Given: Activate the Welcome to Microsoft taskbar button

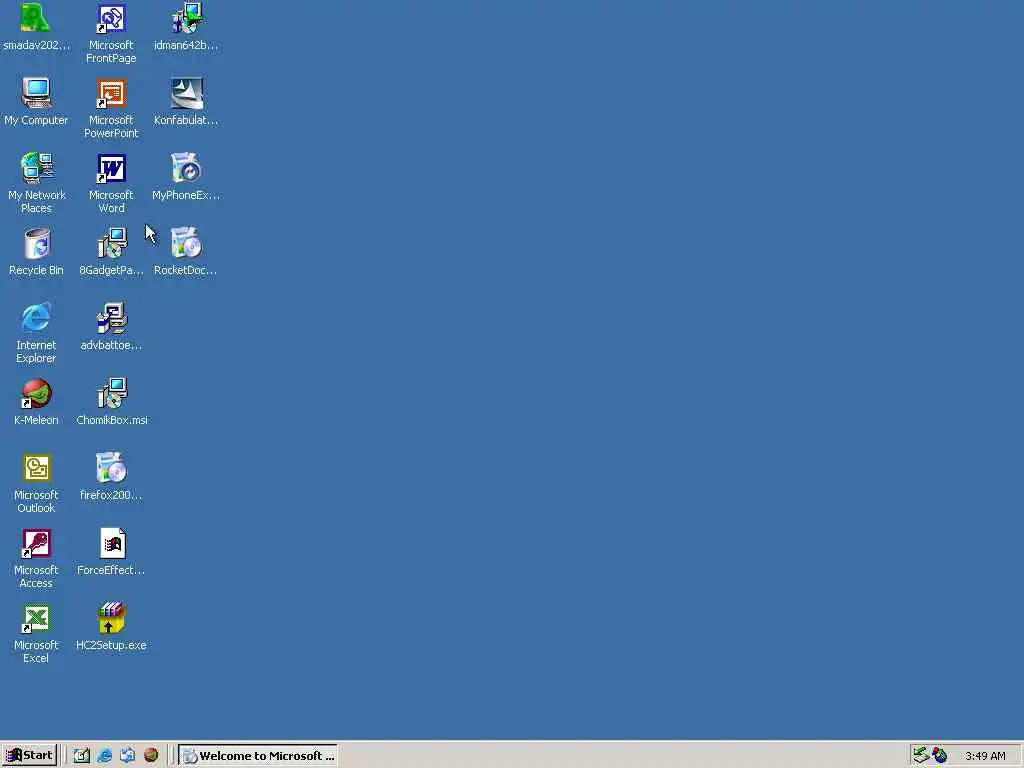Looking at the screenshot, I should [258, 756].
